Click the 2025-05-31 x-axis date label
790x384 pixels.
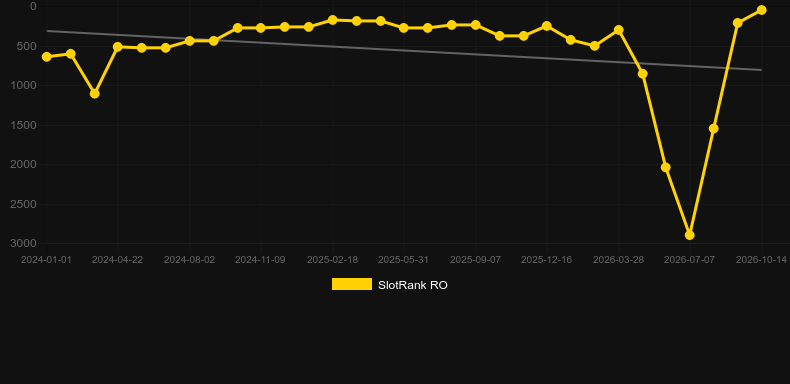(404, 260)
